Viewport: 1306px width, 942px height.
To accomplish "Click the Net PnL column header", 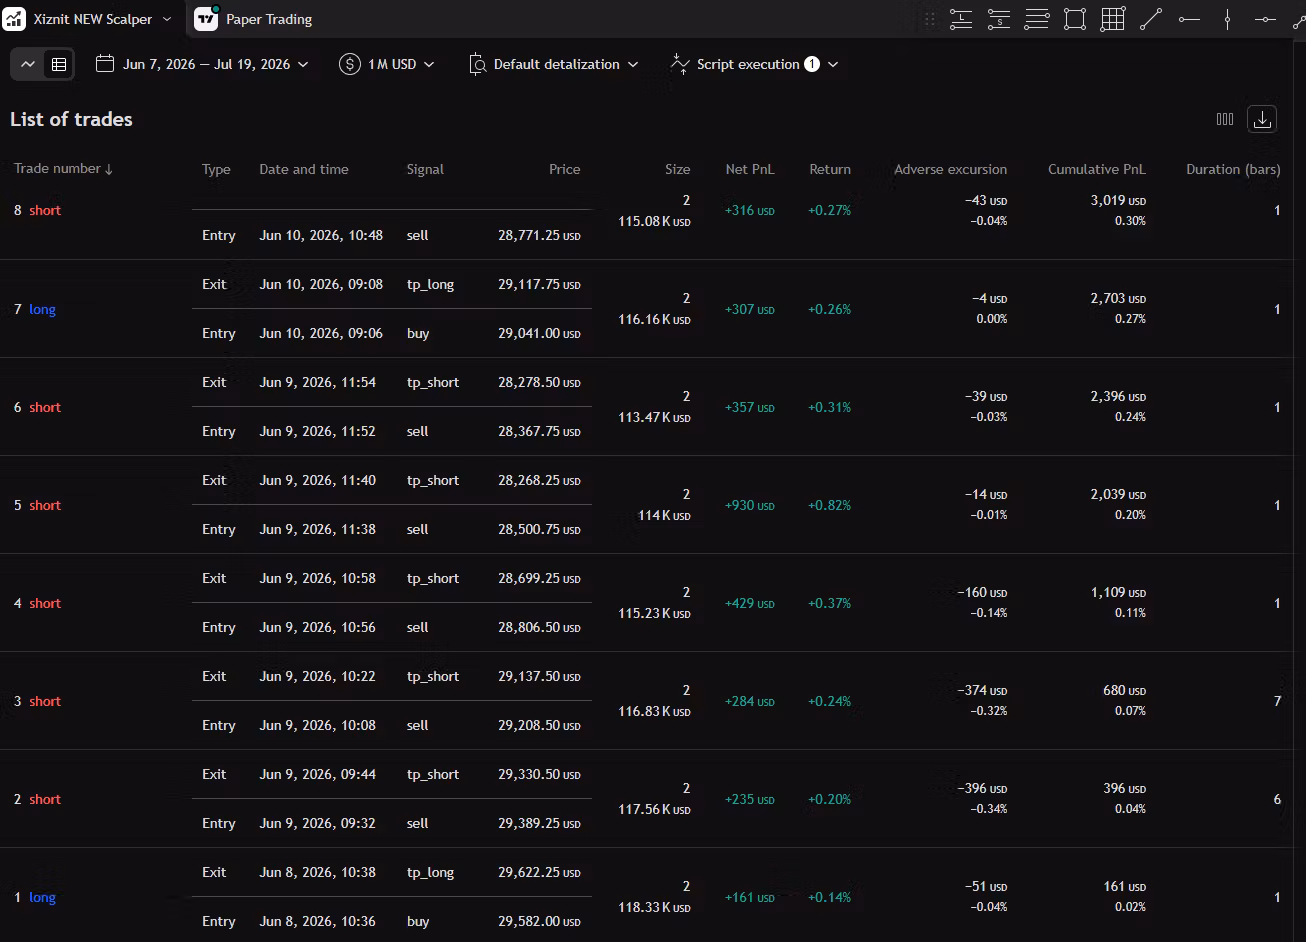I will tap(749, 169).
